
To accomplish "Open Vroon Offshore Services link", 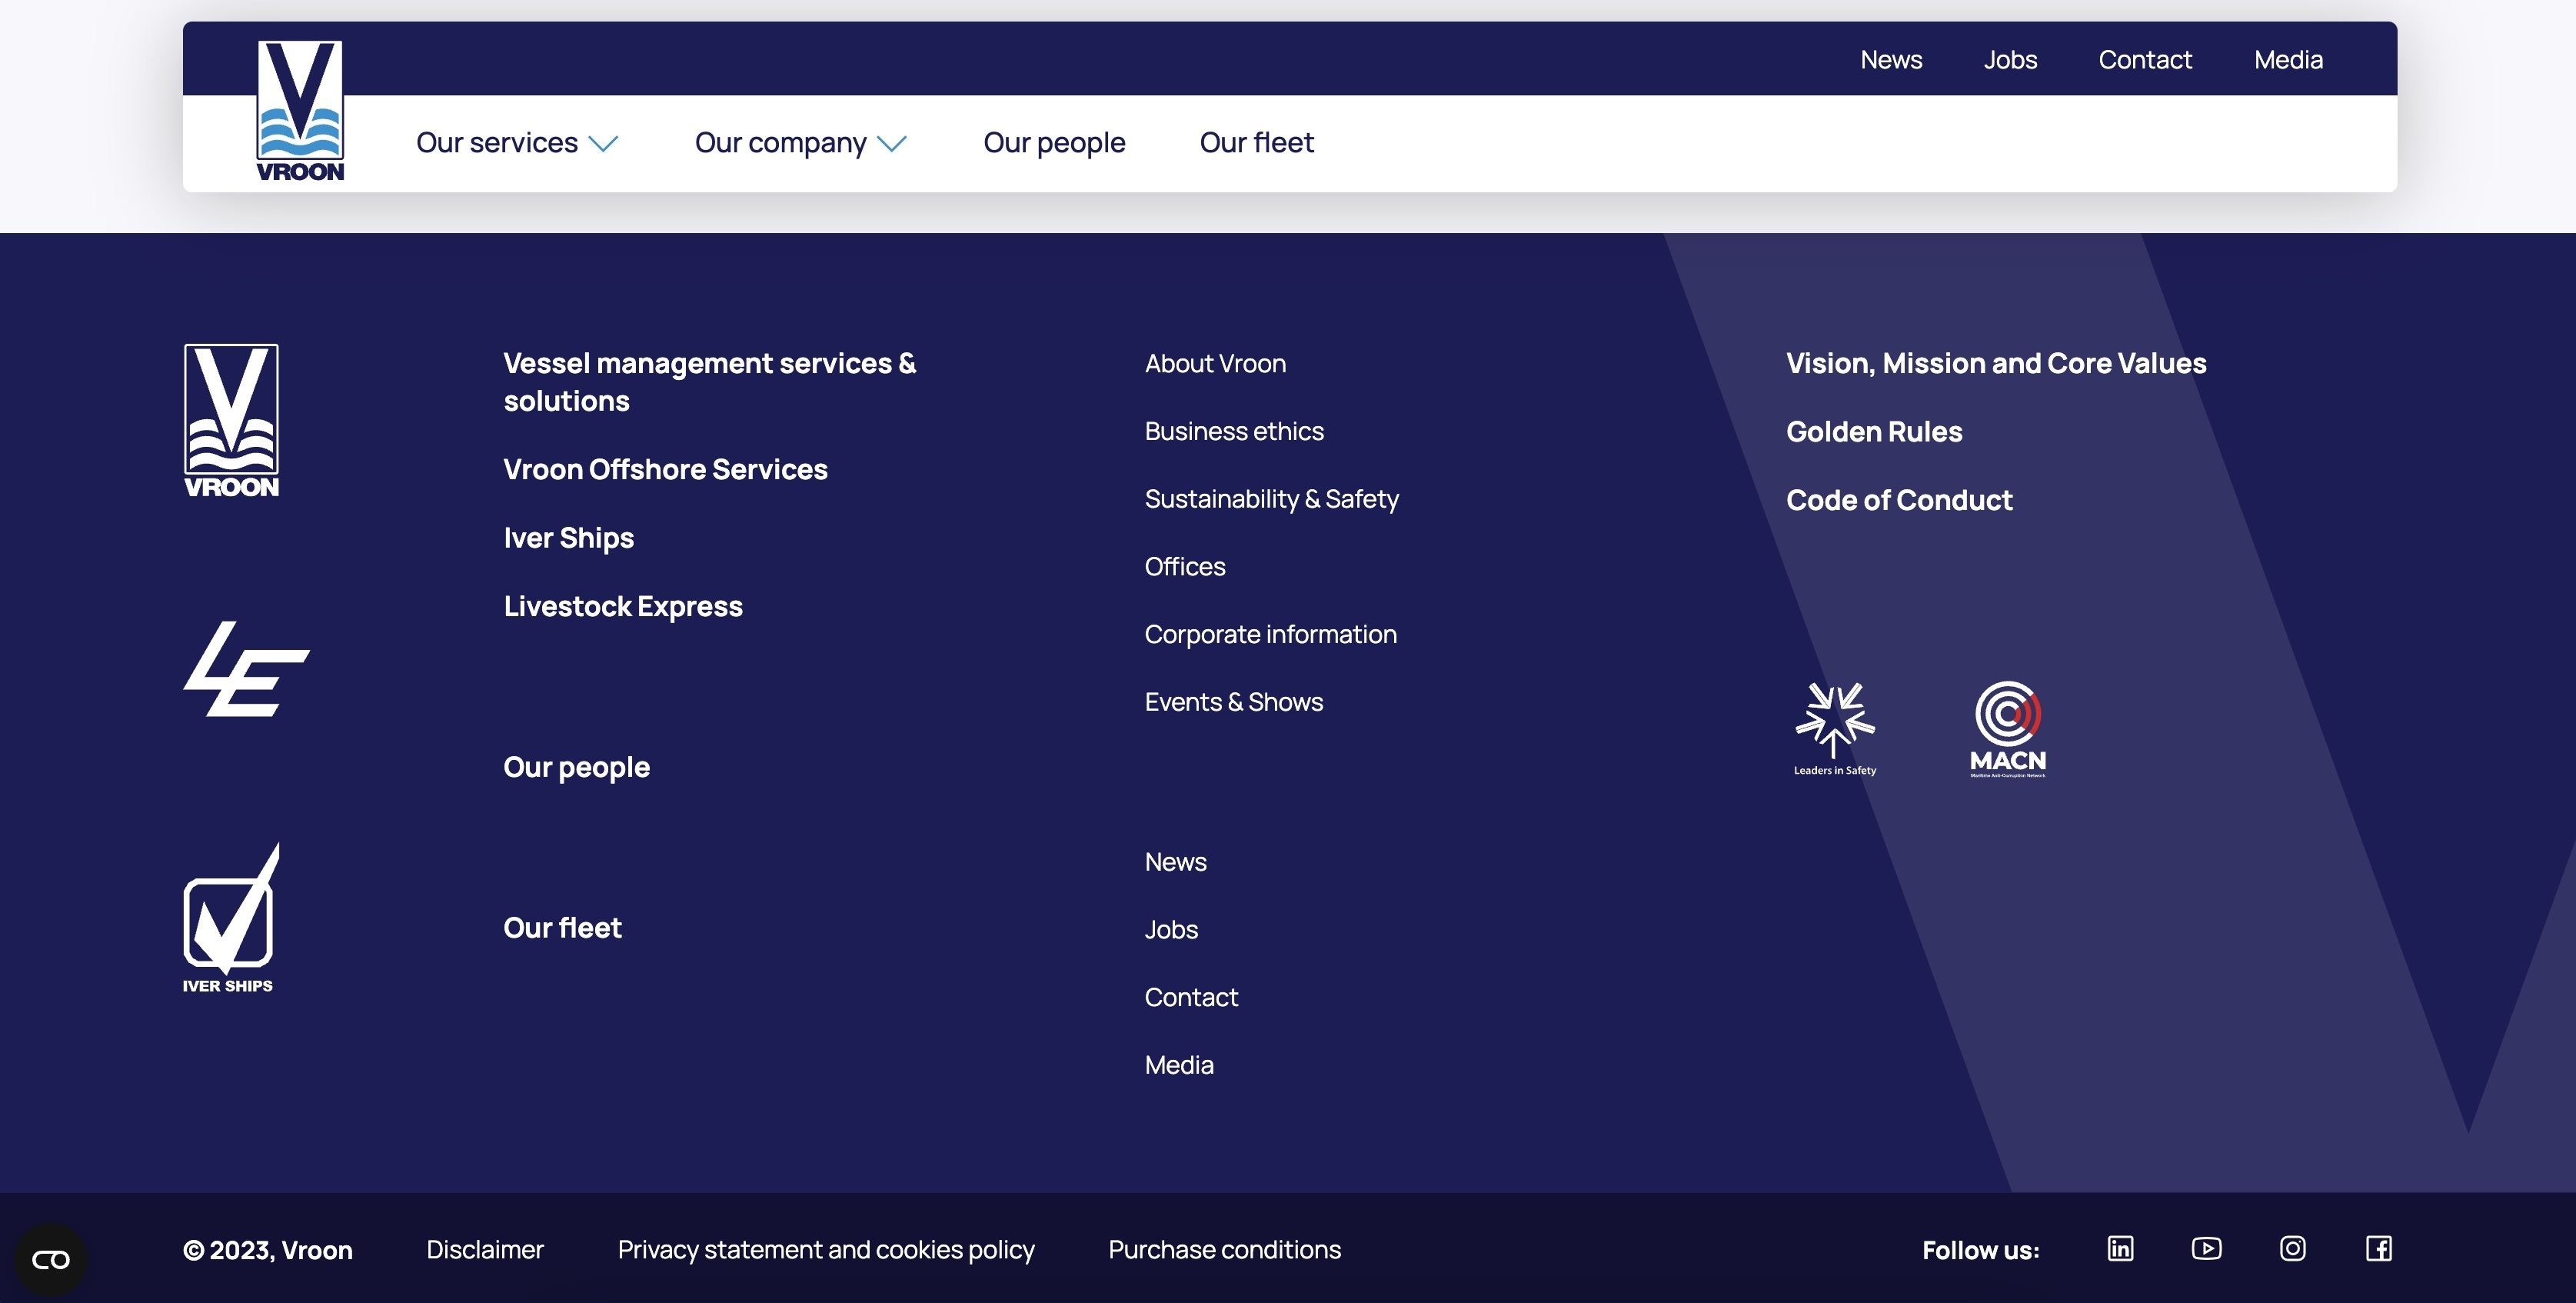I will [665, 470].
